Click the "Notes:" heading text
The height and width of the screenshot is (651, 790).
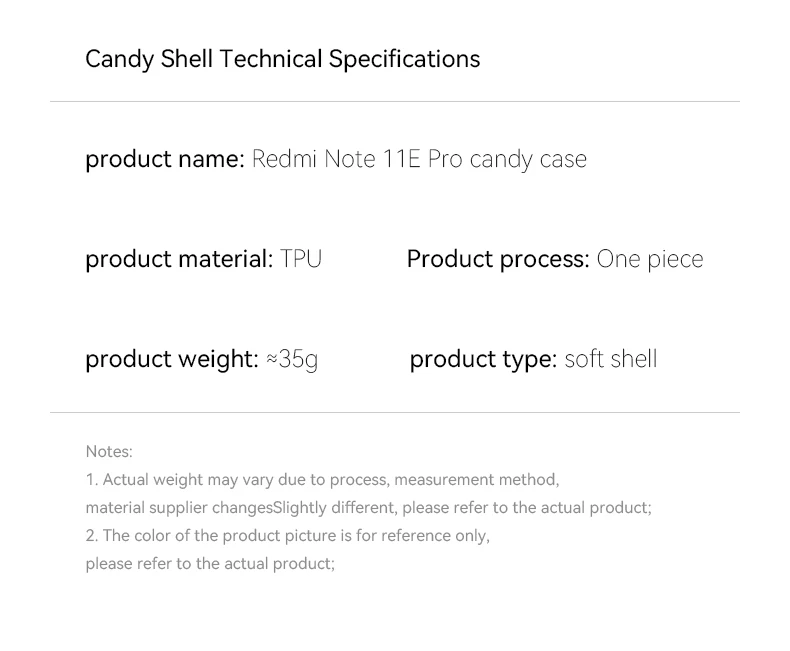click(109, 452)
